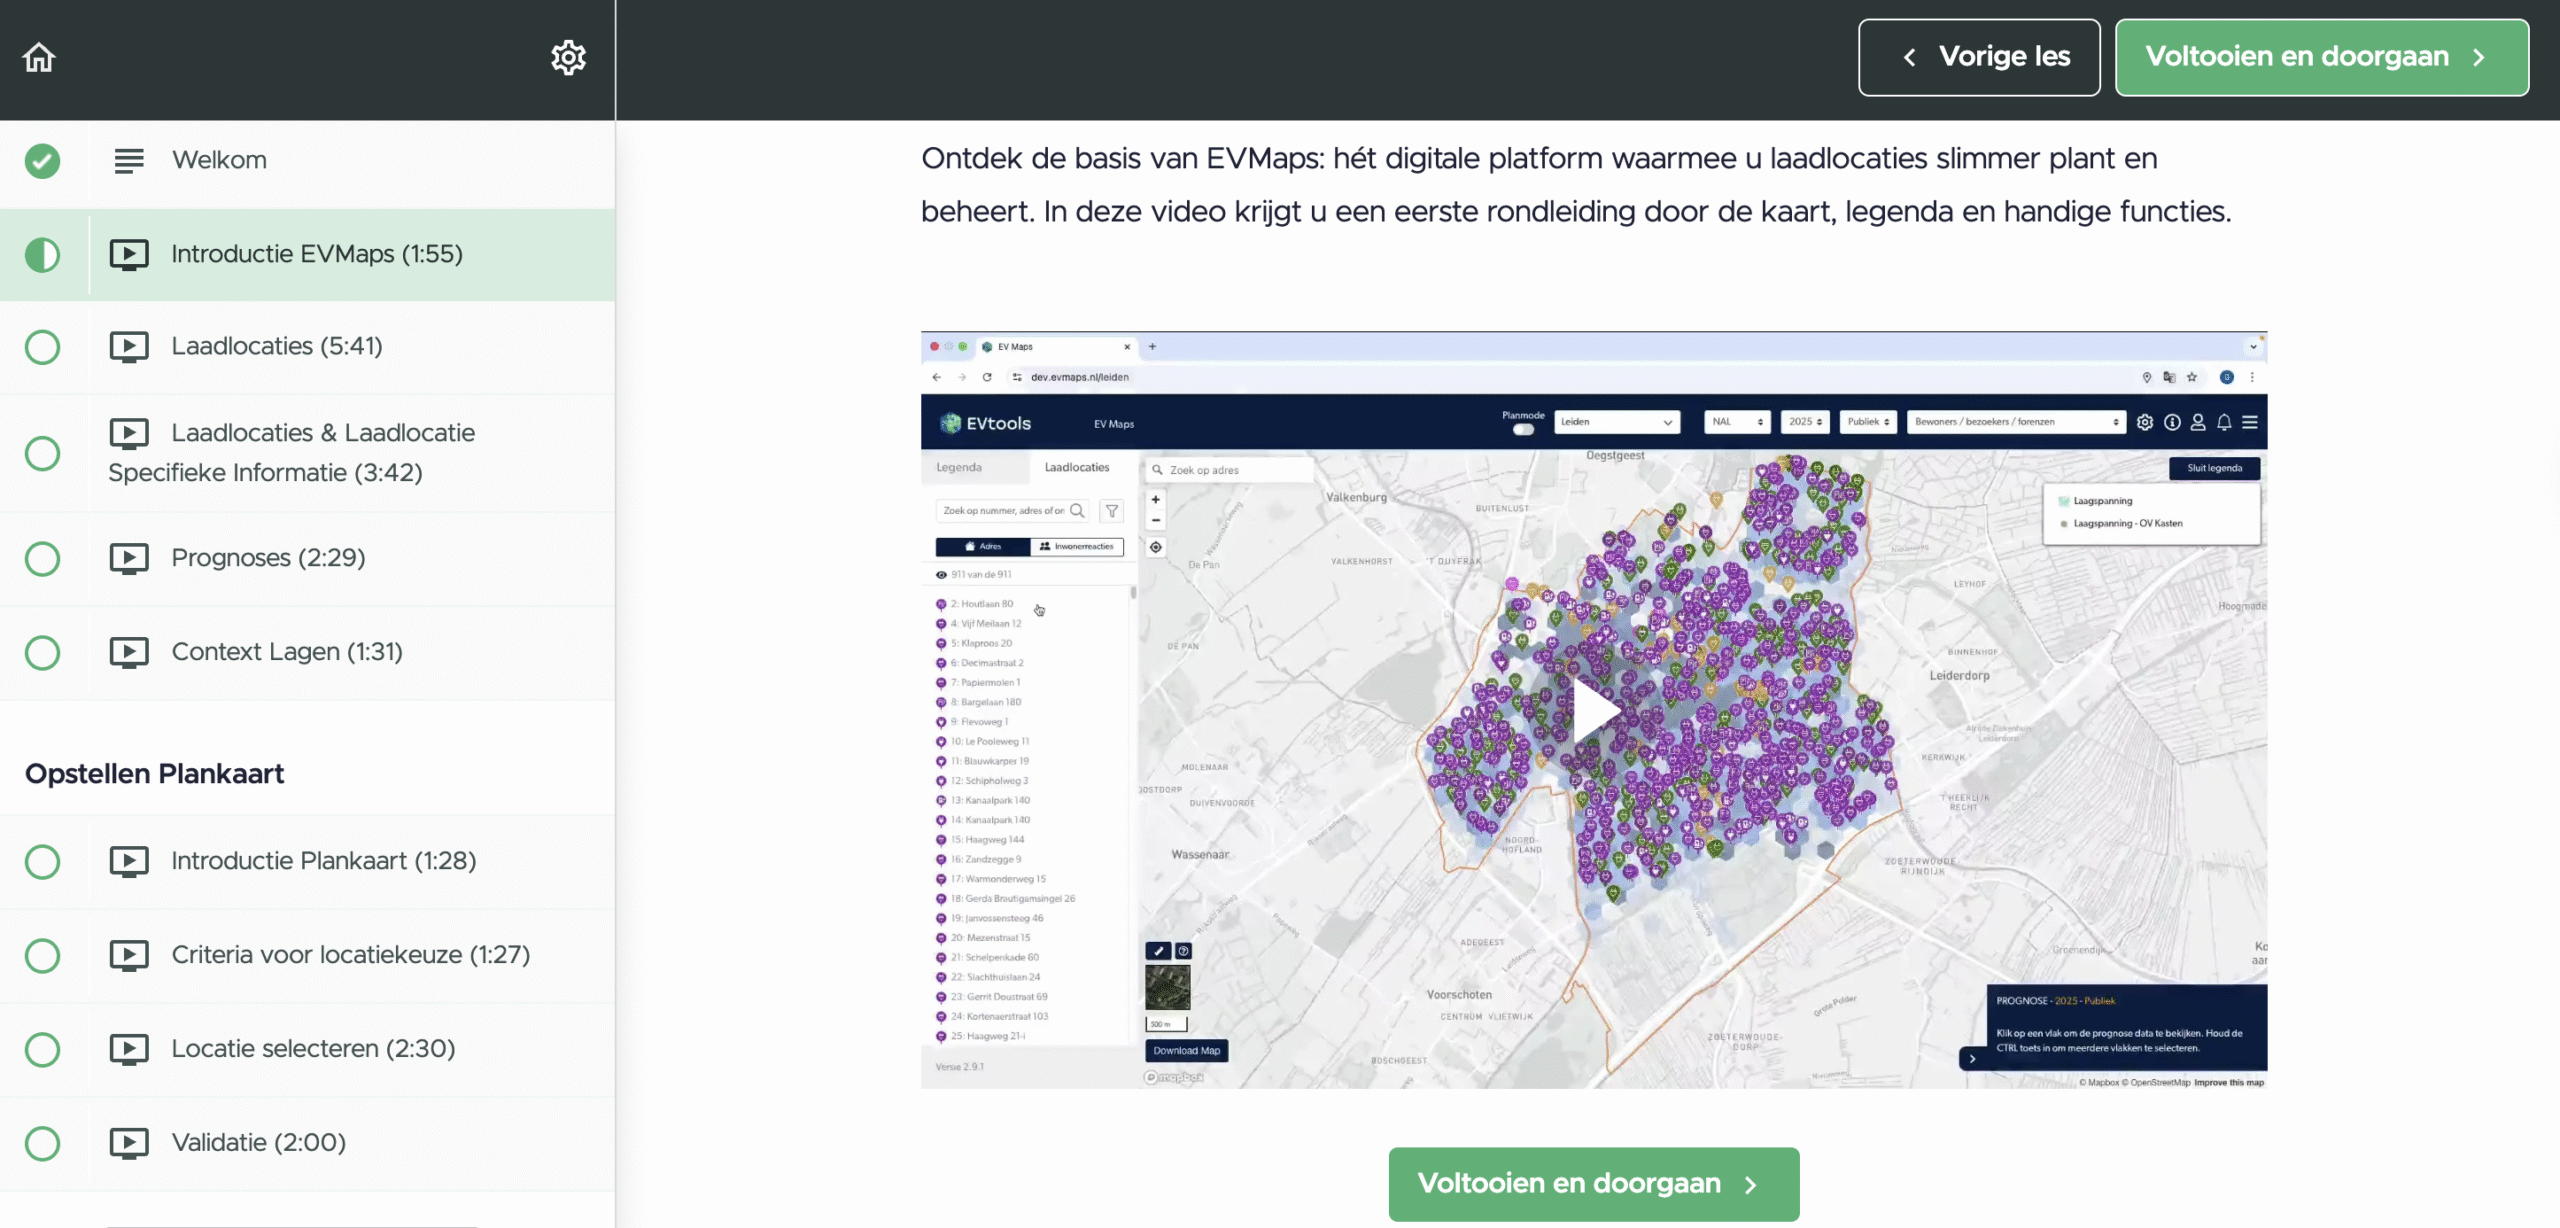The height and width of the screenshot is (1228, 2560).
Task: Click the Validatie video lesson icon
Action: click(128, 1143)
